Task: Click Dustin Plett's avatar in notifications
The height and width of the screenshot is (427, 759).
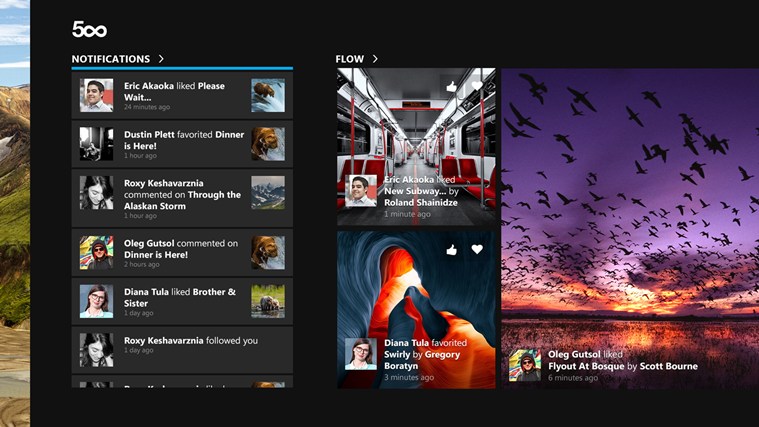Action: pos(96,144)
